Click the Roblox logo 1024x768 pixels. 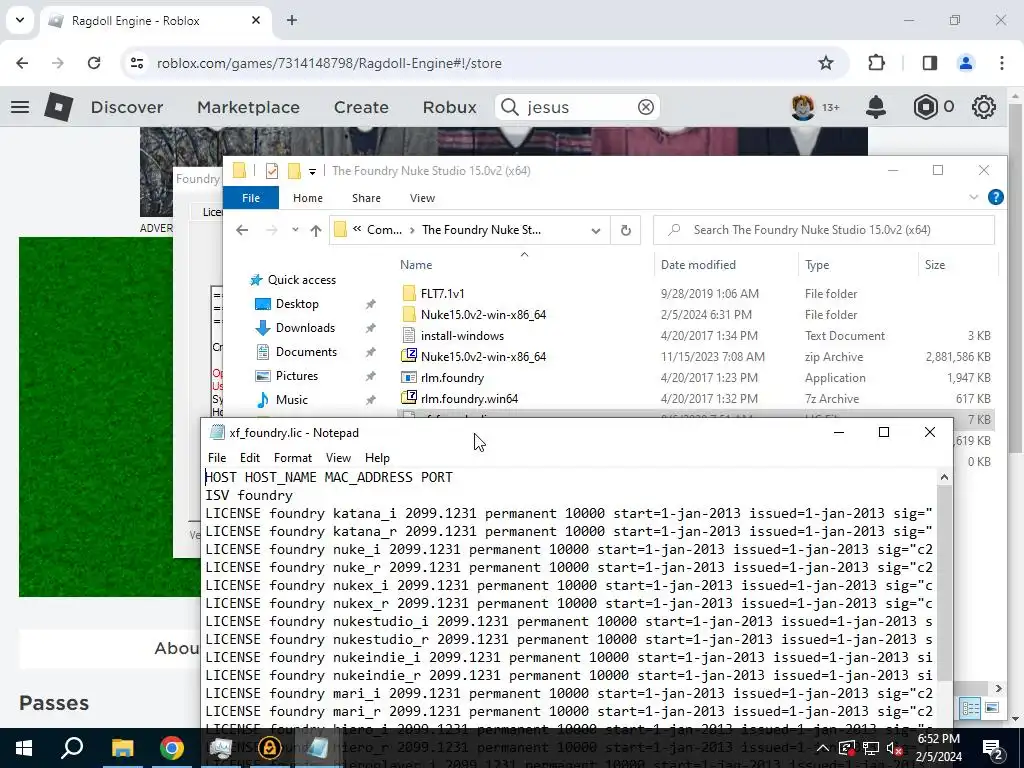coord(59,107)
